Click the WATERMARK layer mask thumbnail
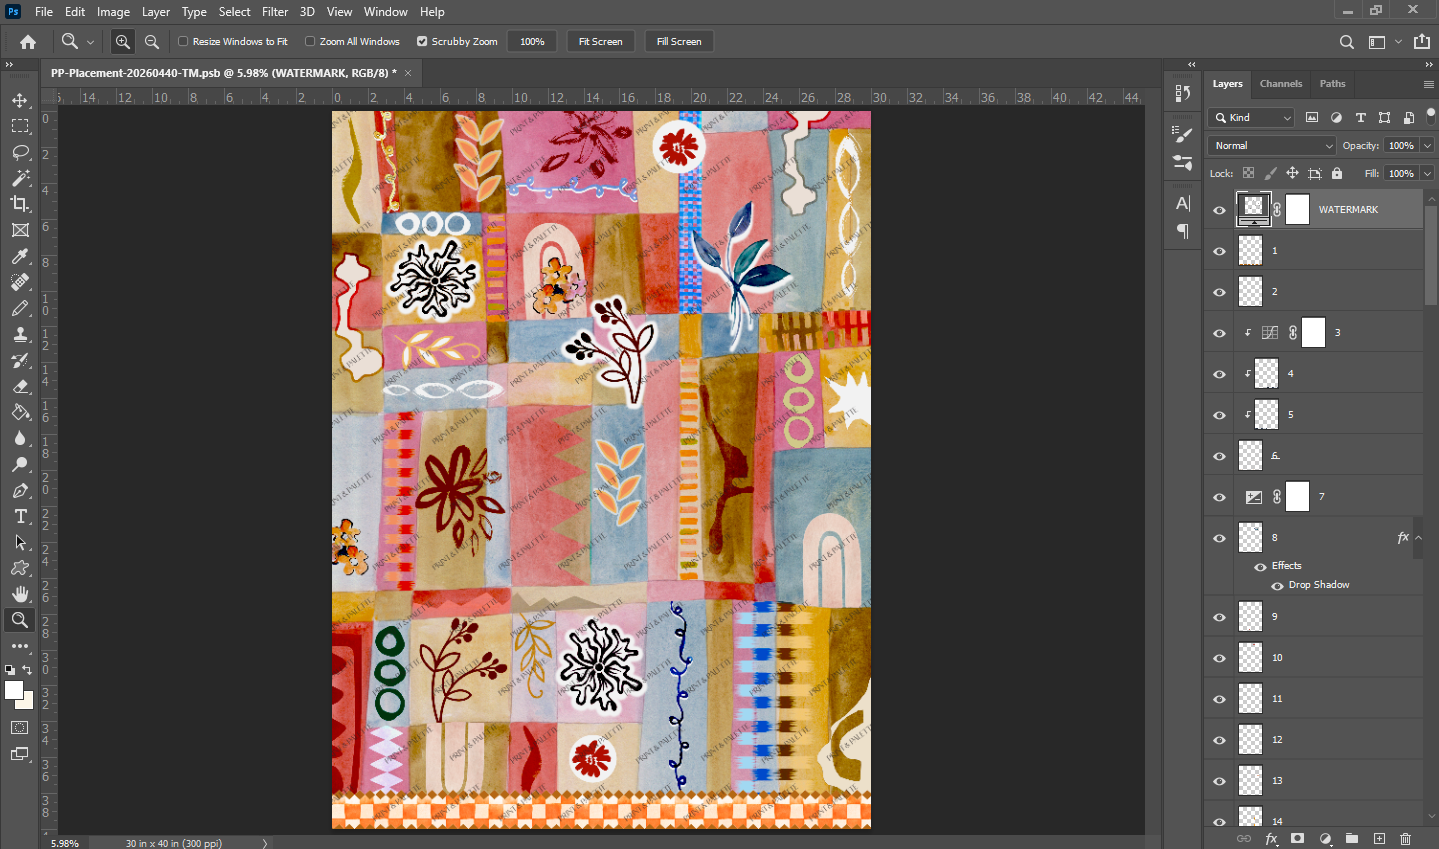This screenshot has width=1439, height=849. 1297,209
